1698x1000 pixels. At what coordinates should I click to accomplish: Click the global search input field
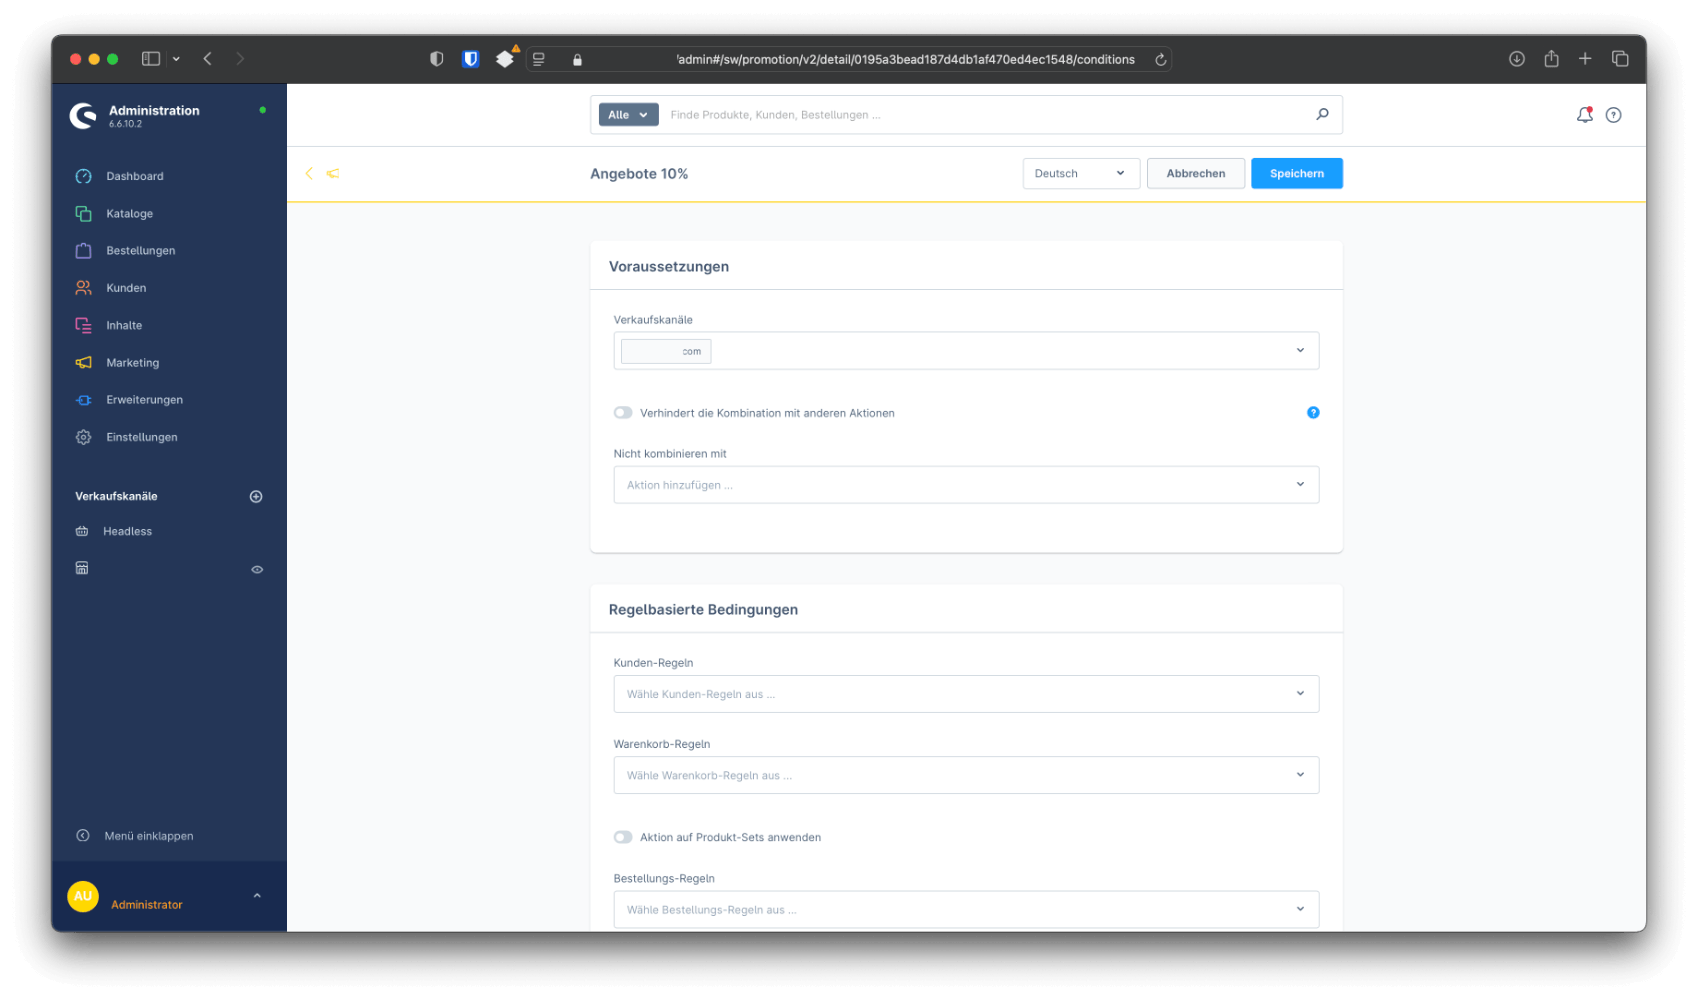(x=985, y=115)
